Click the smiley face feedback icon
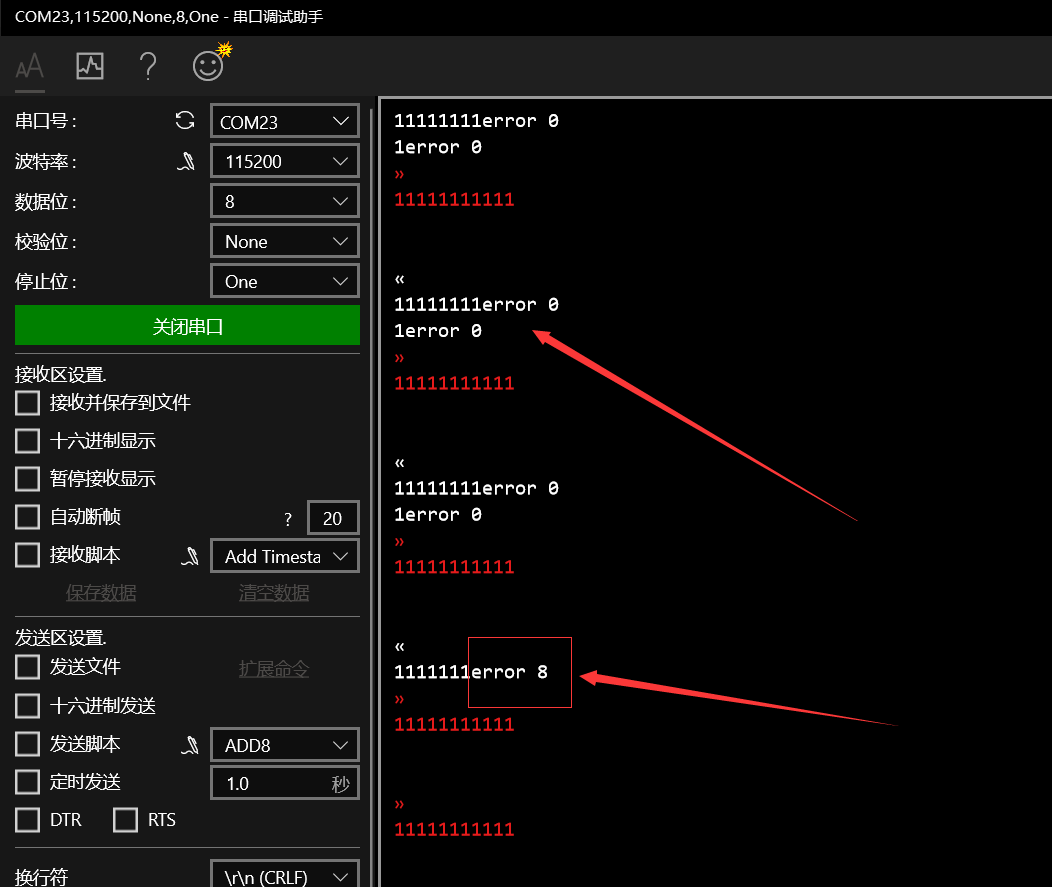This screenshot has width=1052, height=887. coord(208,66)
